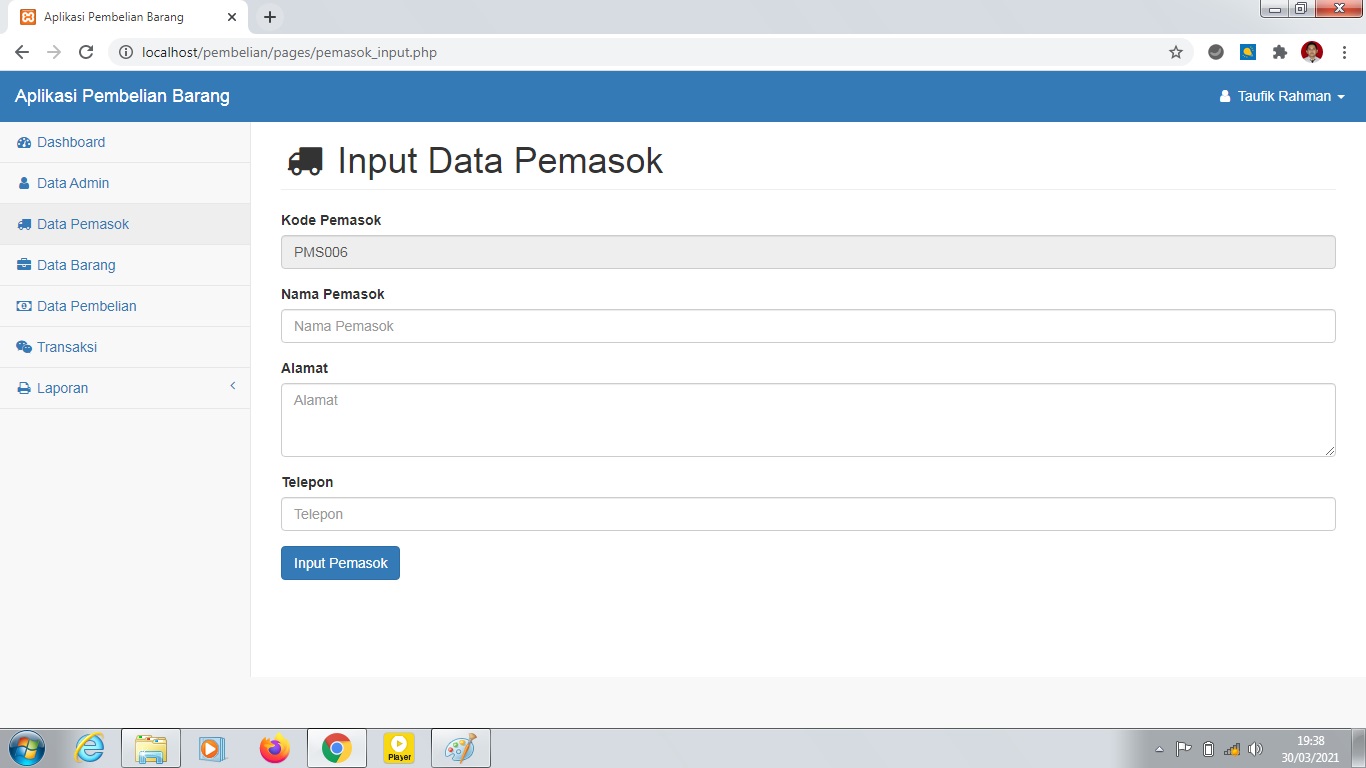This screenshot has height=768, width=1366.
Task: Click the Data Pemasok truck icon
Action: point(24,224)
